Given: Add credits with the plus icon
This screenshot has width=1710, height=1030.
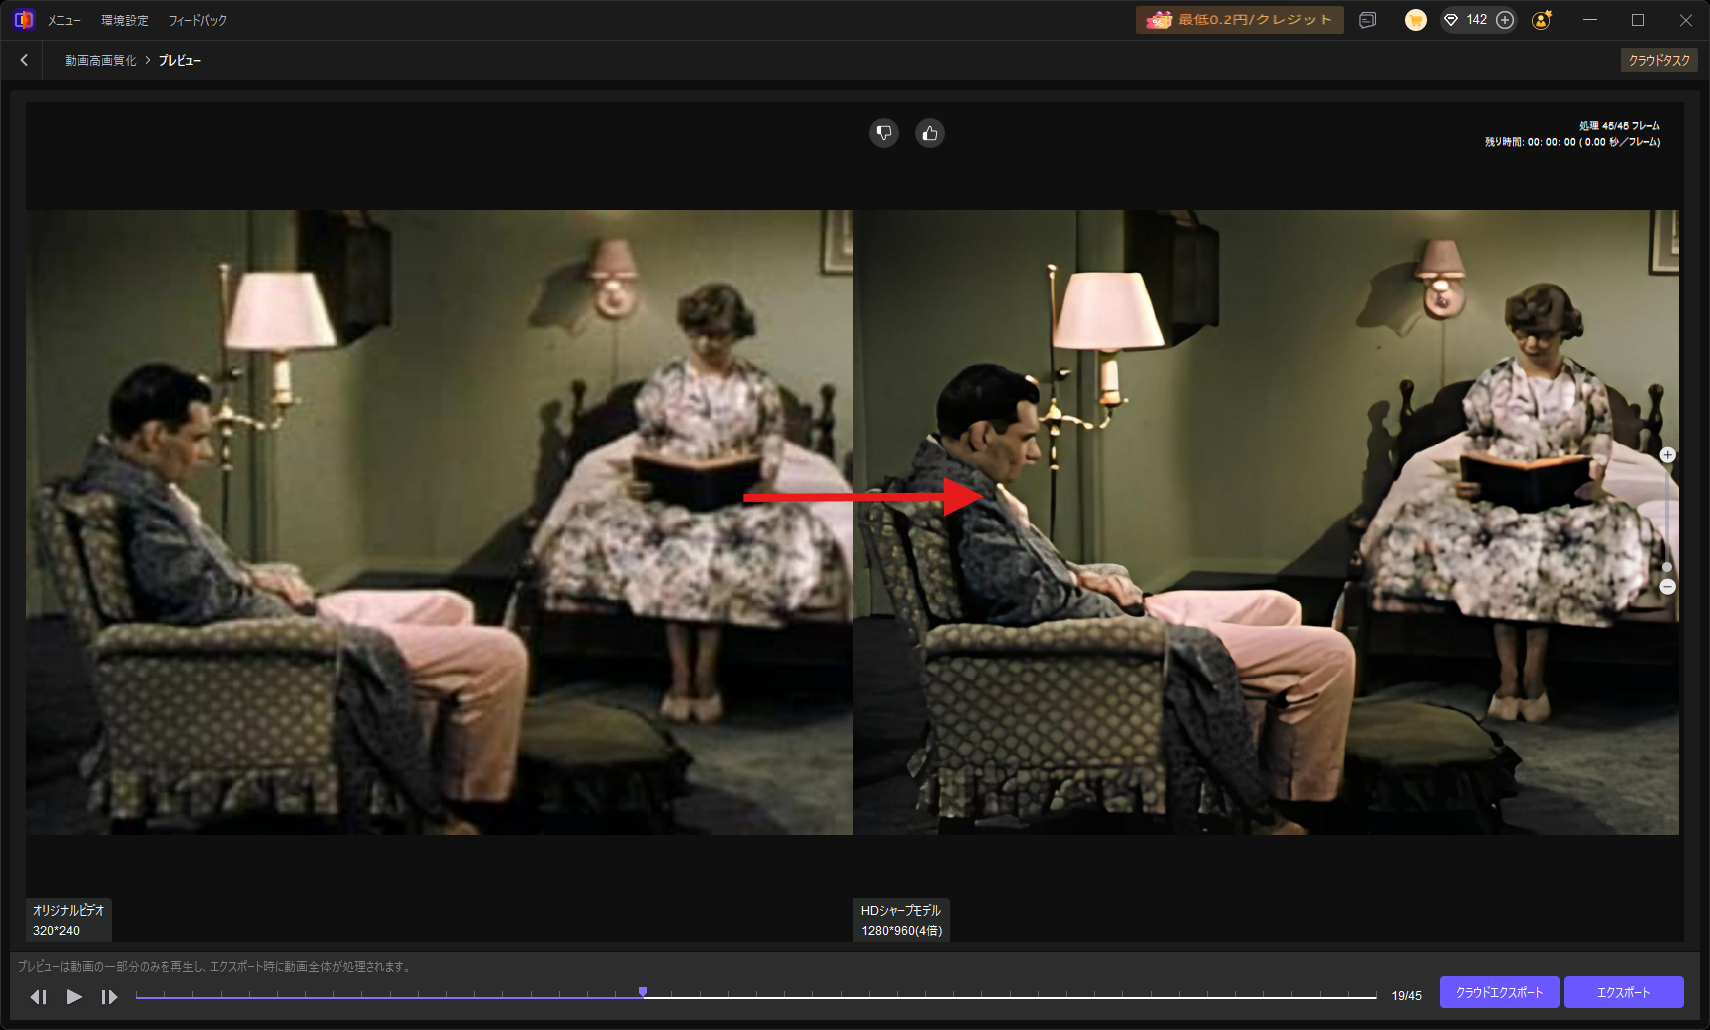Looking at the screenshot, I should (1505, 20).
